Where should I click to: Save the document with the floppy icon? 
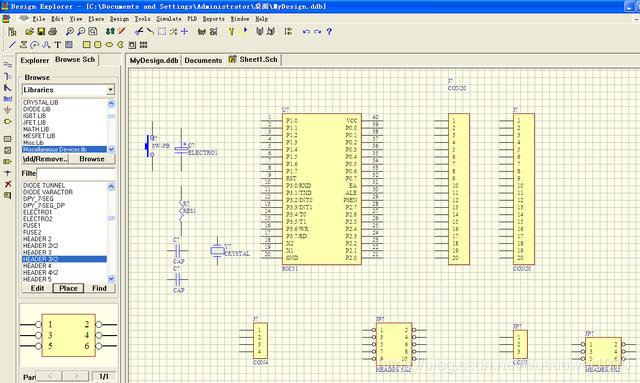pos(41,31)
